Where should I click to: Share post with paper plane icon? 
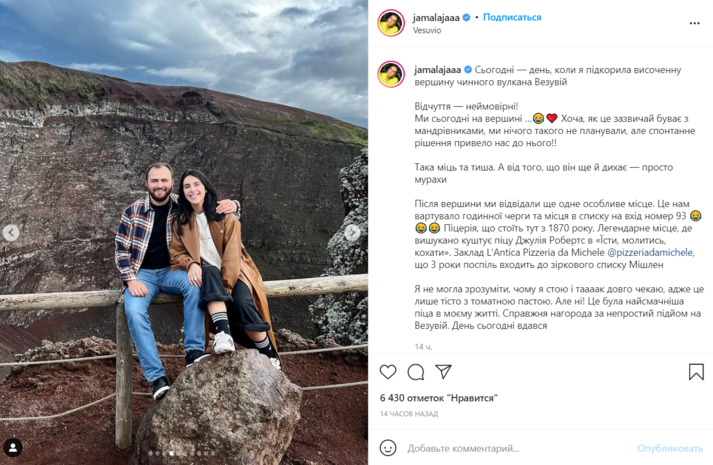443,371
